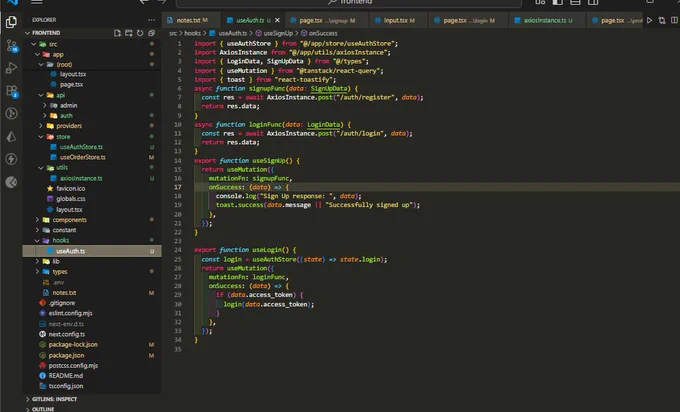Expand the providers folder
Screen dimensions: 680x412
tap(41, 126)
